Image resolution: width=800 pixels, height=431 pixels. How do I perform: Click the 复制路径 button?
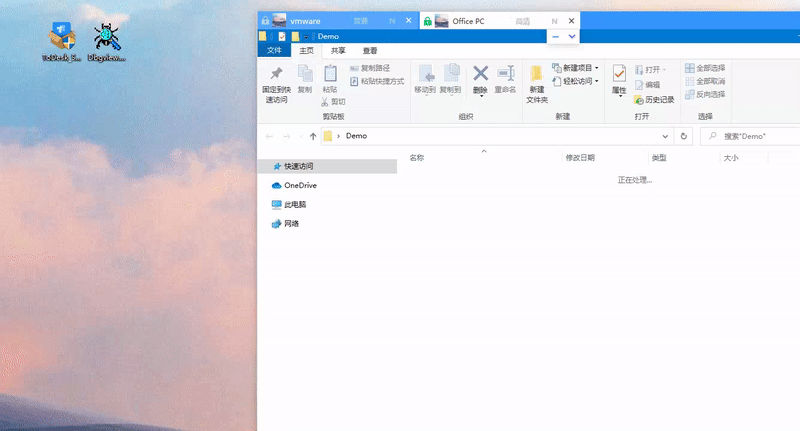click(x=370, y=68)
